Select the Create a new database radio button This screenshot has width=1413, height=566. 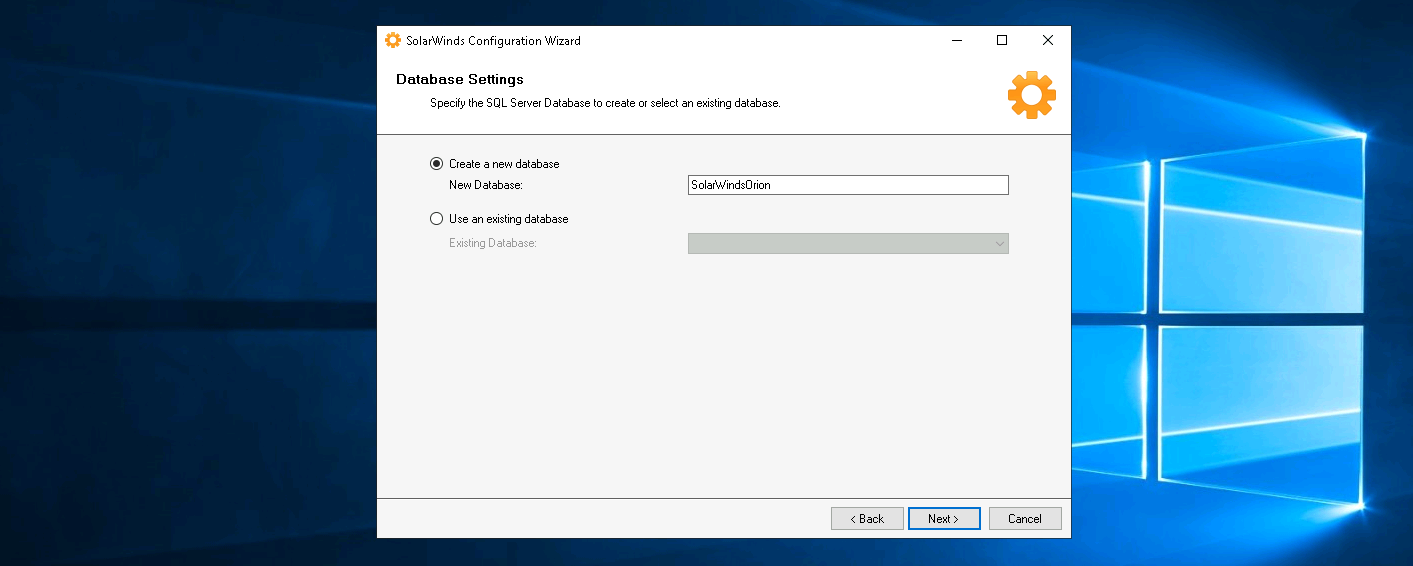(436, 164)
